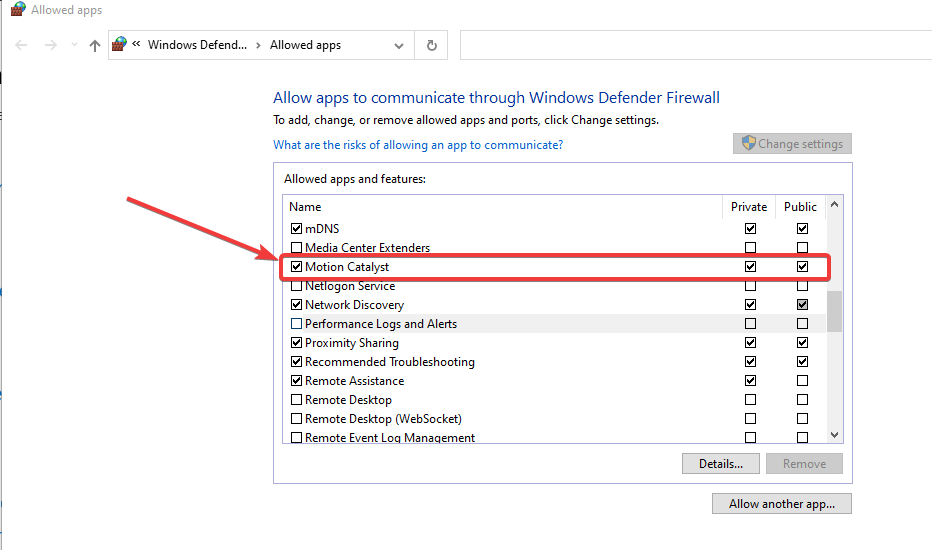Toggle Recommended Troubleshooting Private checkbox
The width and height of the screenshot is (932, 550).
click(x=751, y=362)
